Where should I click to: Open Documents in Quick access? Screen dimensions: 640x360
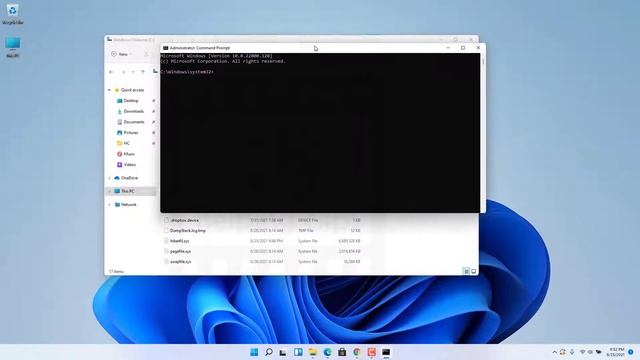(x=131, y=122)
